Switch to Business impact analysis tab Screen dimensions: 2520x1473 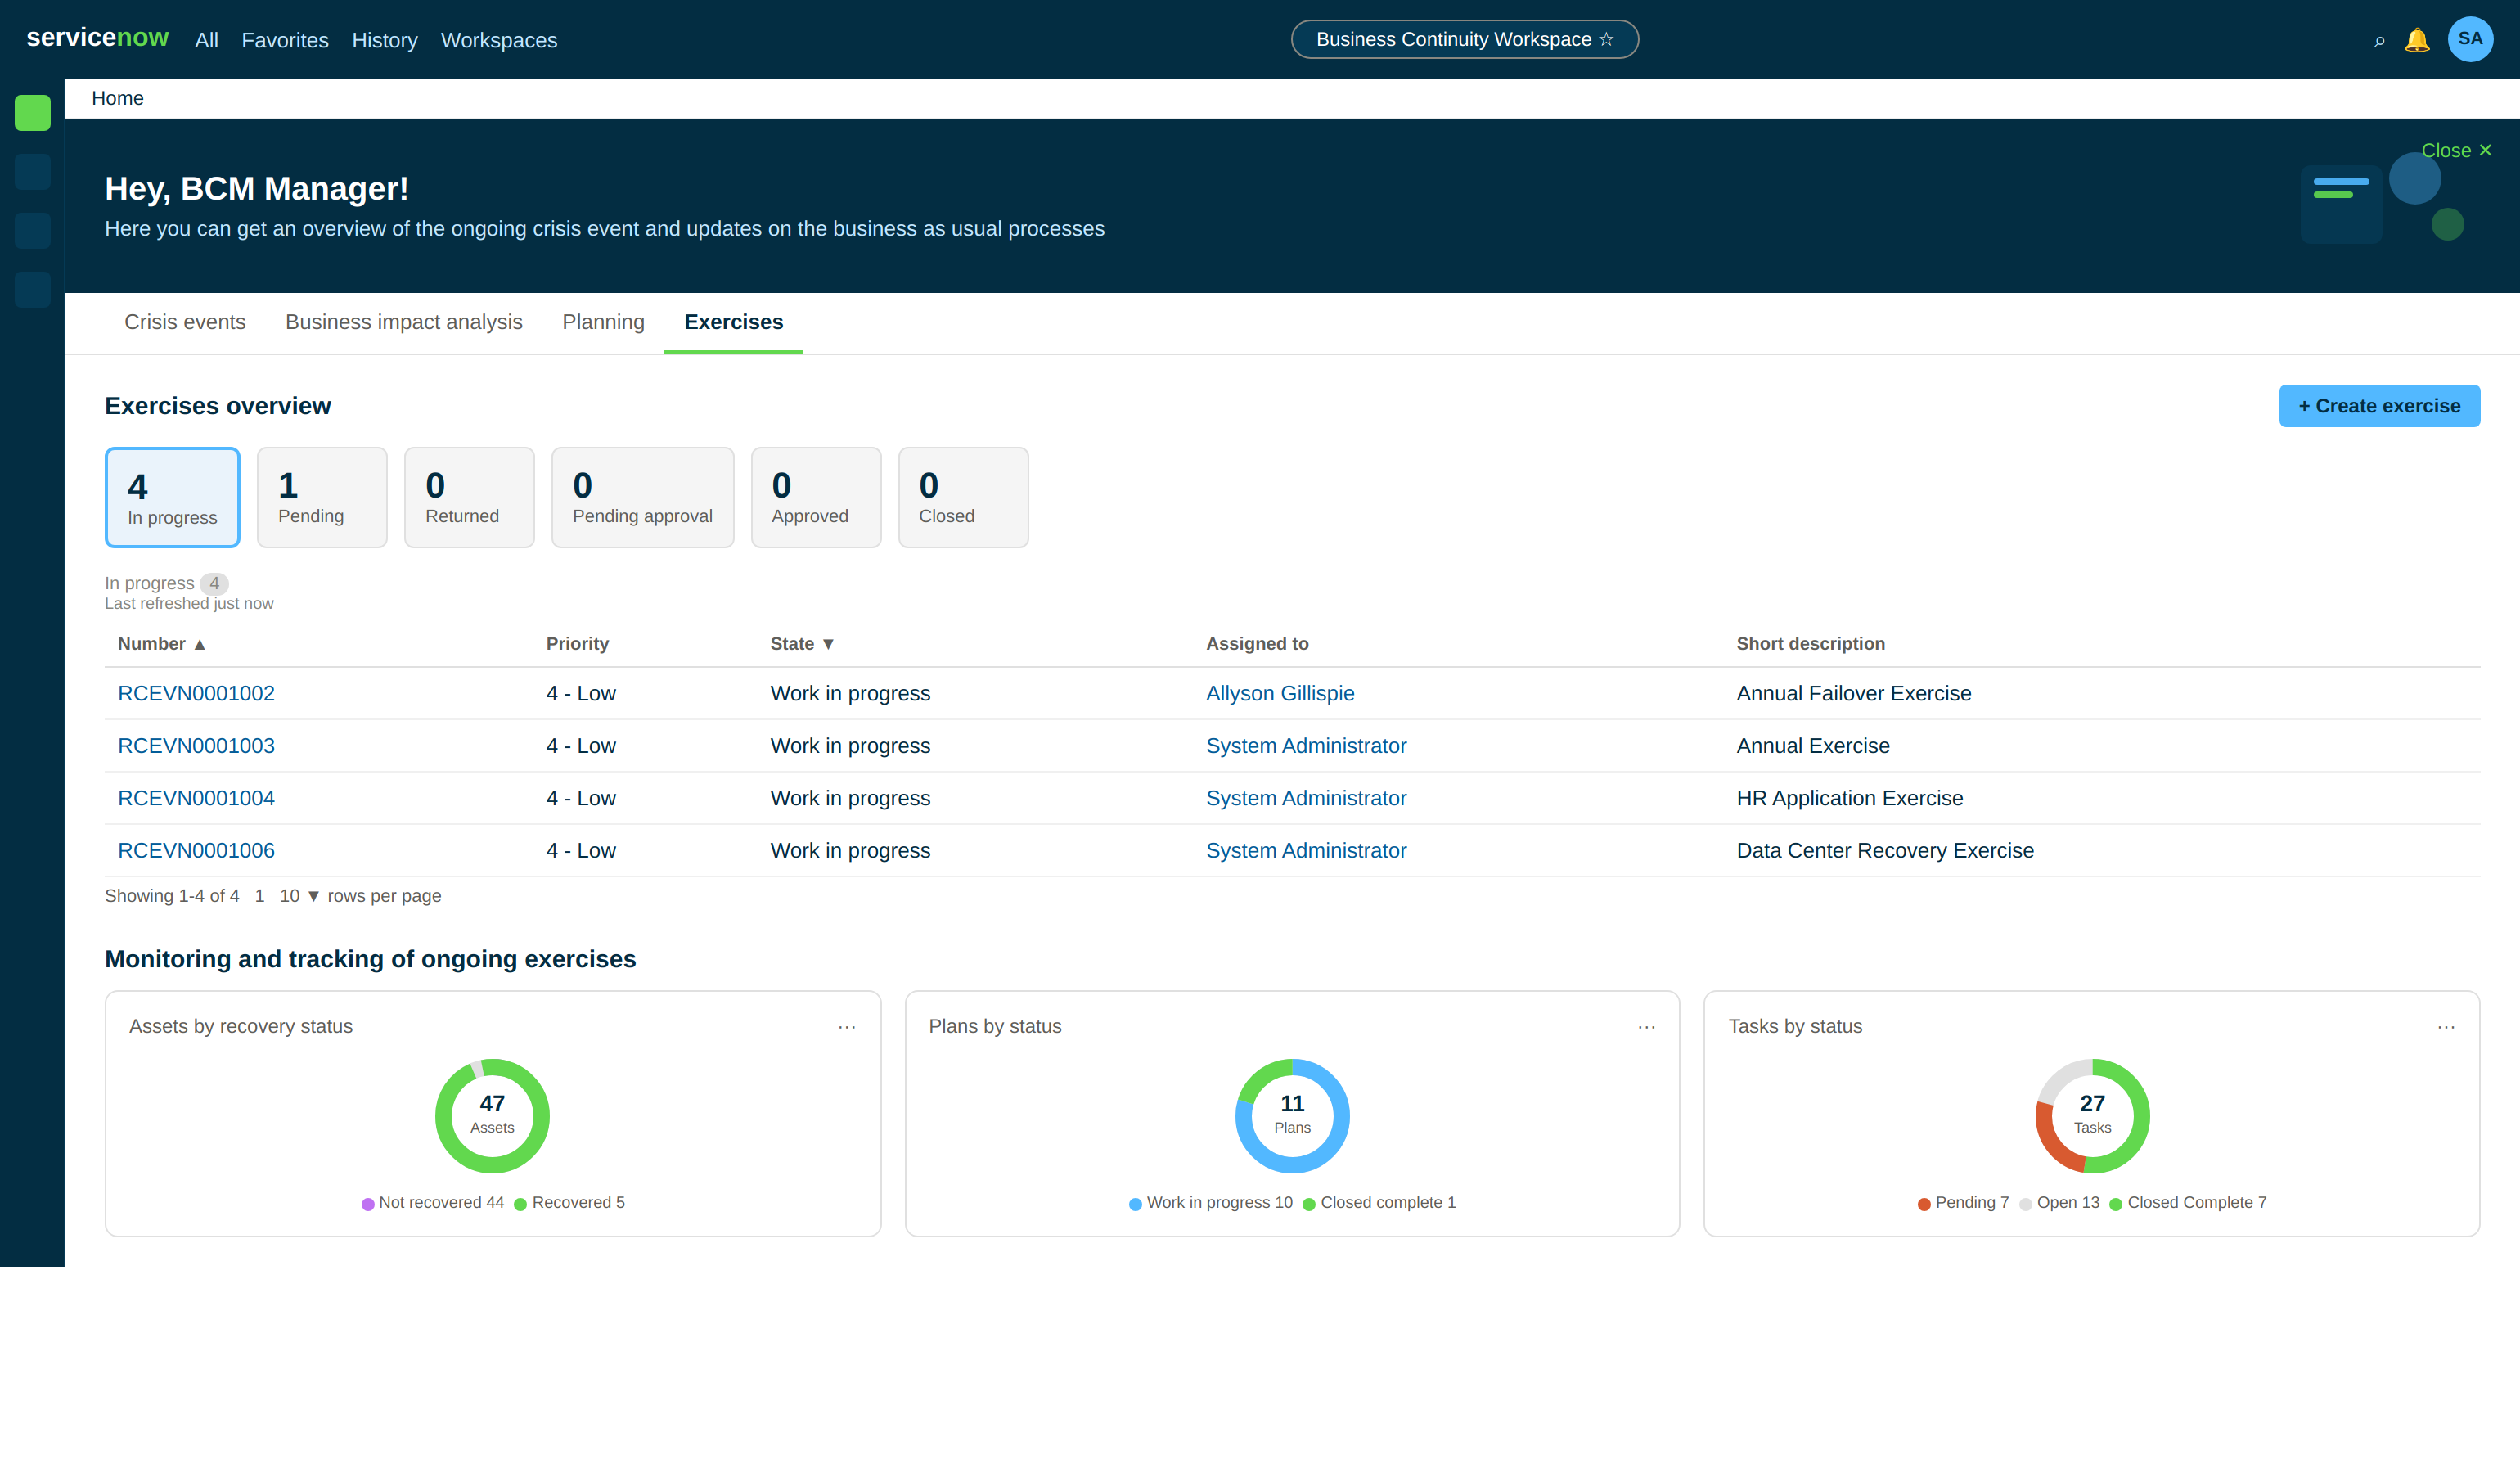[x=404, y=322]
